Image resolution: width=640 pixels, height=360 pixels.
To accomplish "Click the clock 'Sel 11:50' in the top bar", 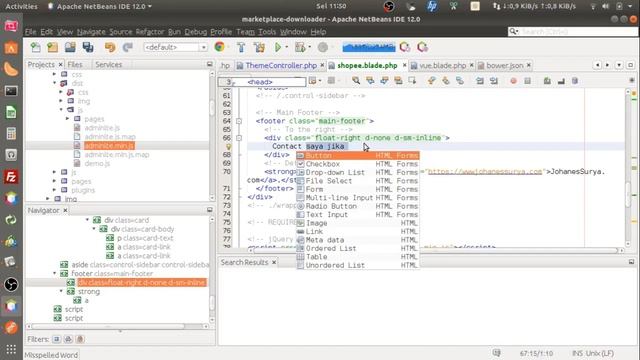I will click(331, 7).
